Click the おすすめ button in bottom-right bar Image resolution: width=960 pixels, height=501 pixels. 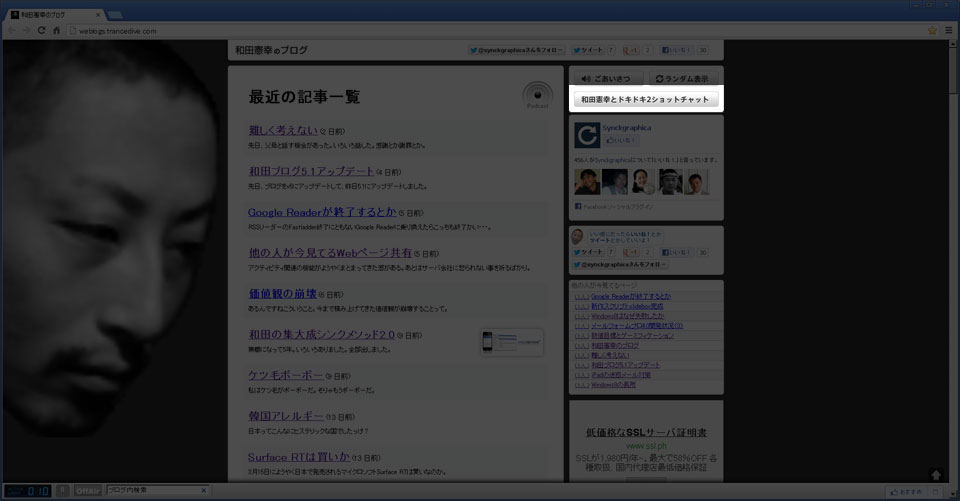pyautogui.click(x=906, y=492)
